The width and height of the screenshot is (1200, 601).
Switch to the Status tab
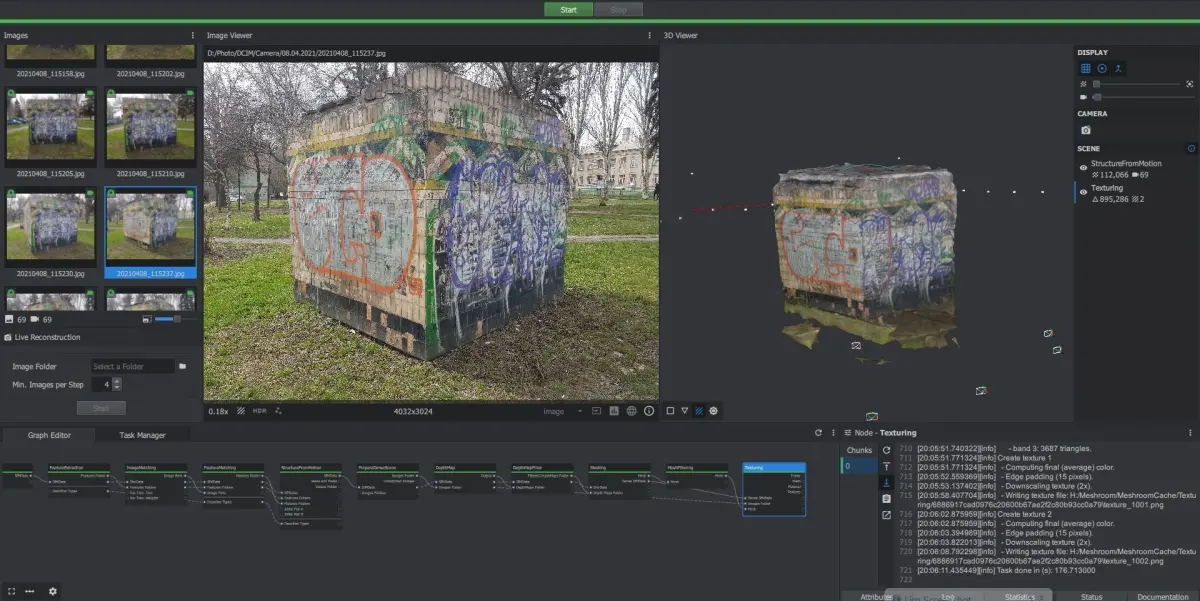pyautogui.click(x=1091, y=596)
